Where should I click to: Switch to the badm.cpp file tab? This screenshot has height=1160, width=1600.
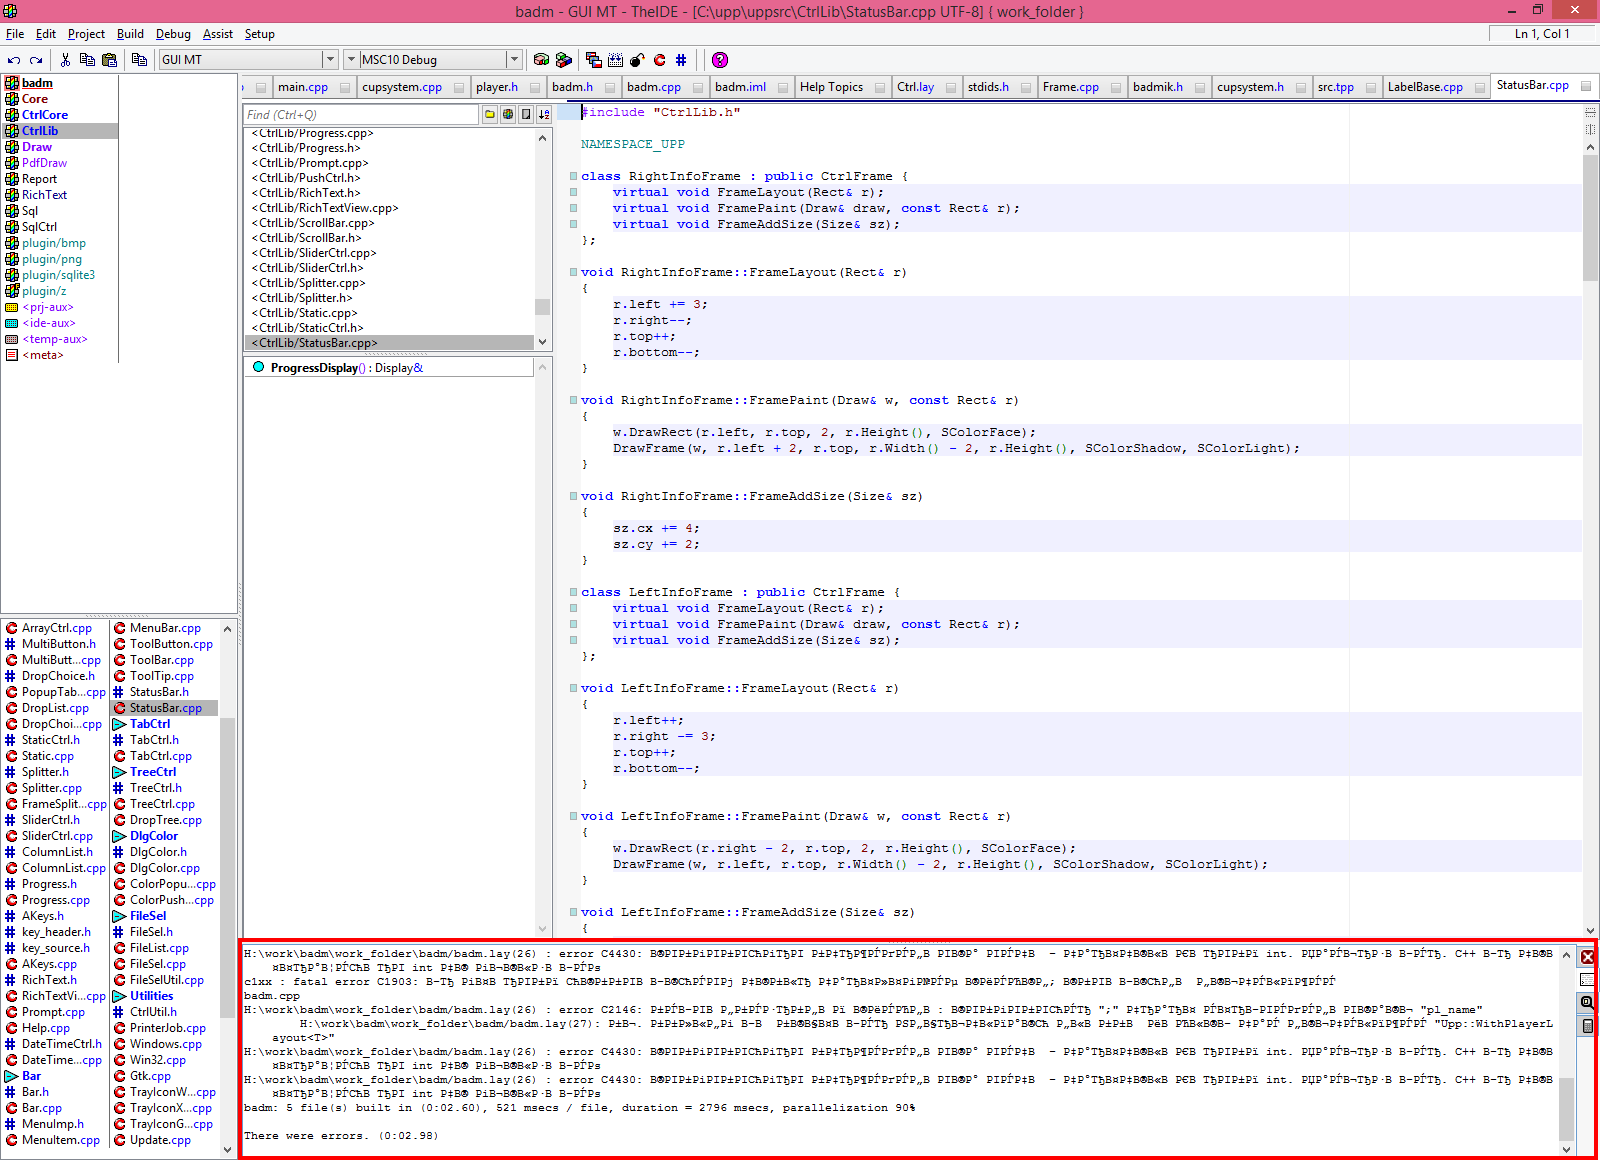point(654,87)
